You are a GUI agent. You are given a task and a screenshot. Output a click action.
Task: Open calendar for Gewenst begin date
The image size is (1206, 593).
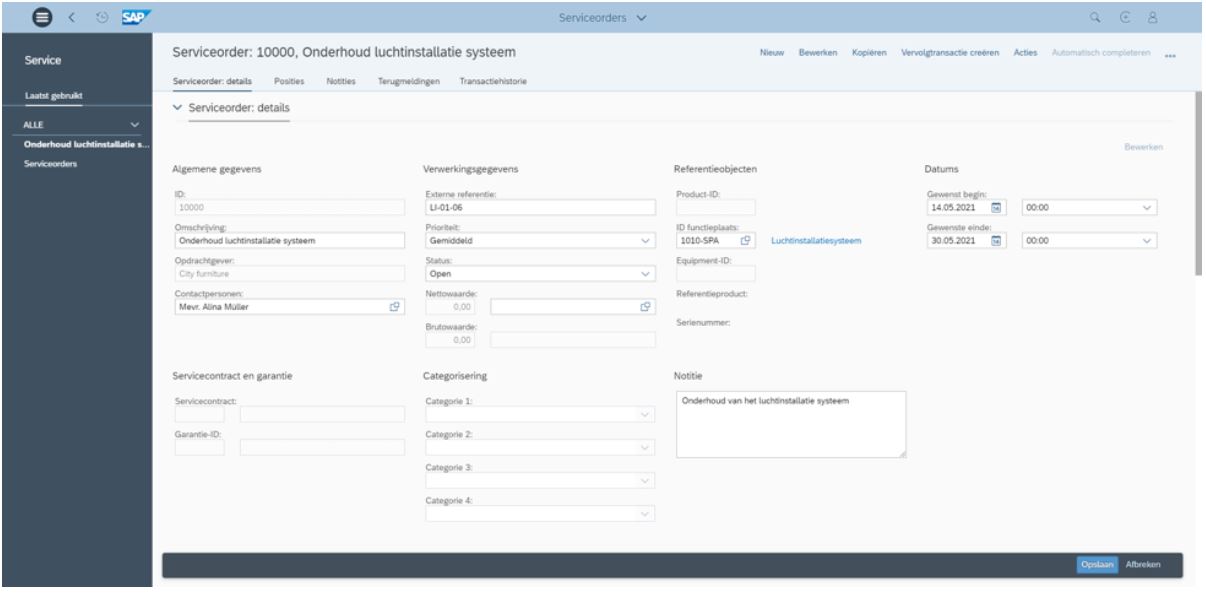pos(996,208)
